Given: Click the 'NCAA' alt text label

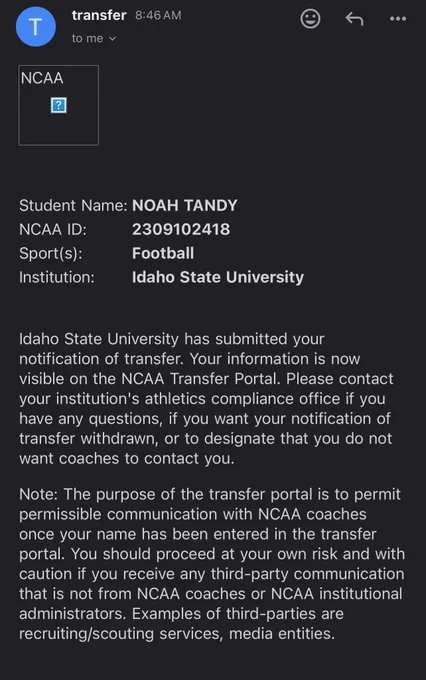Looking at the screenshot, I should pyautogui.click(x=42, y=78).
